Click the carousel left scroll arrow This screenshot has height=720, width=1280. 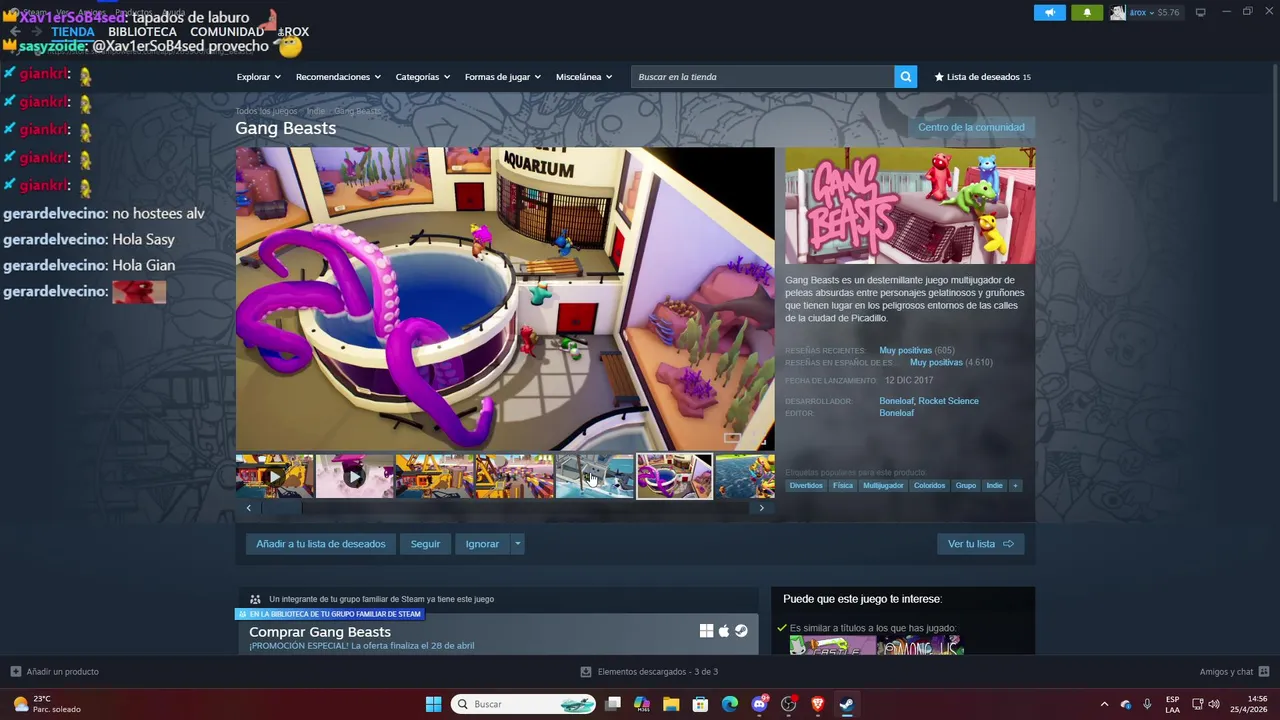click(249, 508)
